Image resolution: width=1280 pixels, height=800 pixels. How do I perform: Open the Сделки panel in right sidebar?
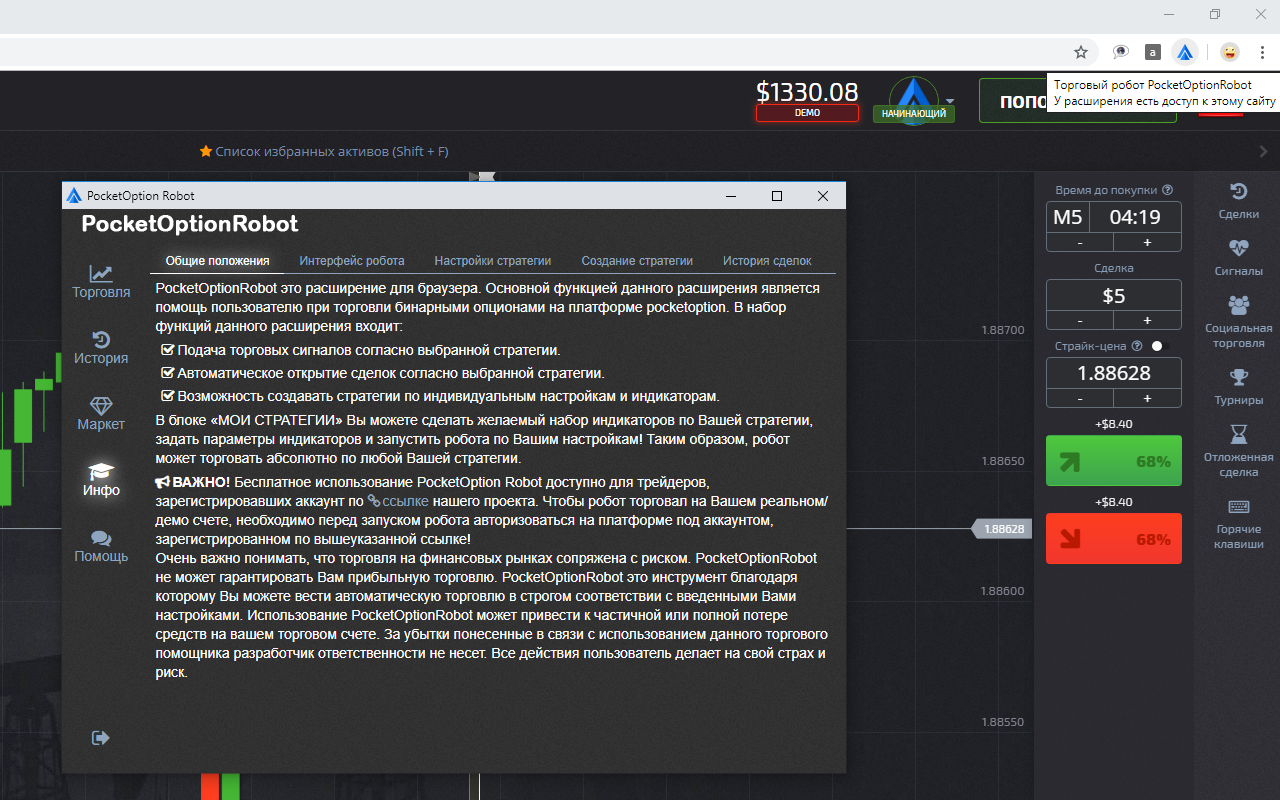[x=1239, y=201]
